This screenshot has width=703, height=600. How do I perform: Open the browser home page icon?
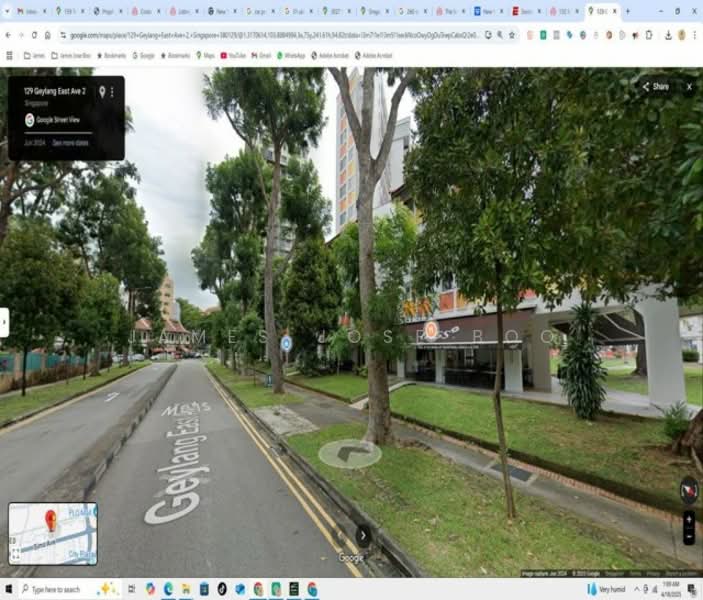(47, 35)
